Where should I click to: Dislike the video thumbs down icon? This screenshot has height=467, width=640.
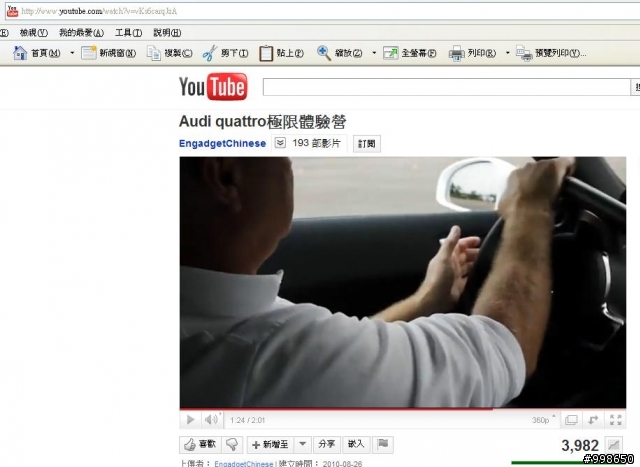232,445
